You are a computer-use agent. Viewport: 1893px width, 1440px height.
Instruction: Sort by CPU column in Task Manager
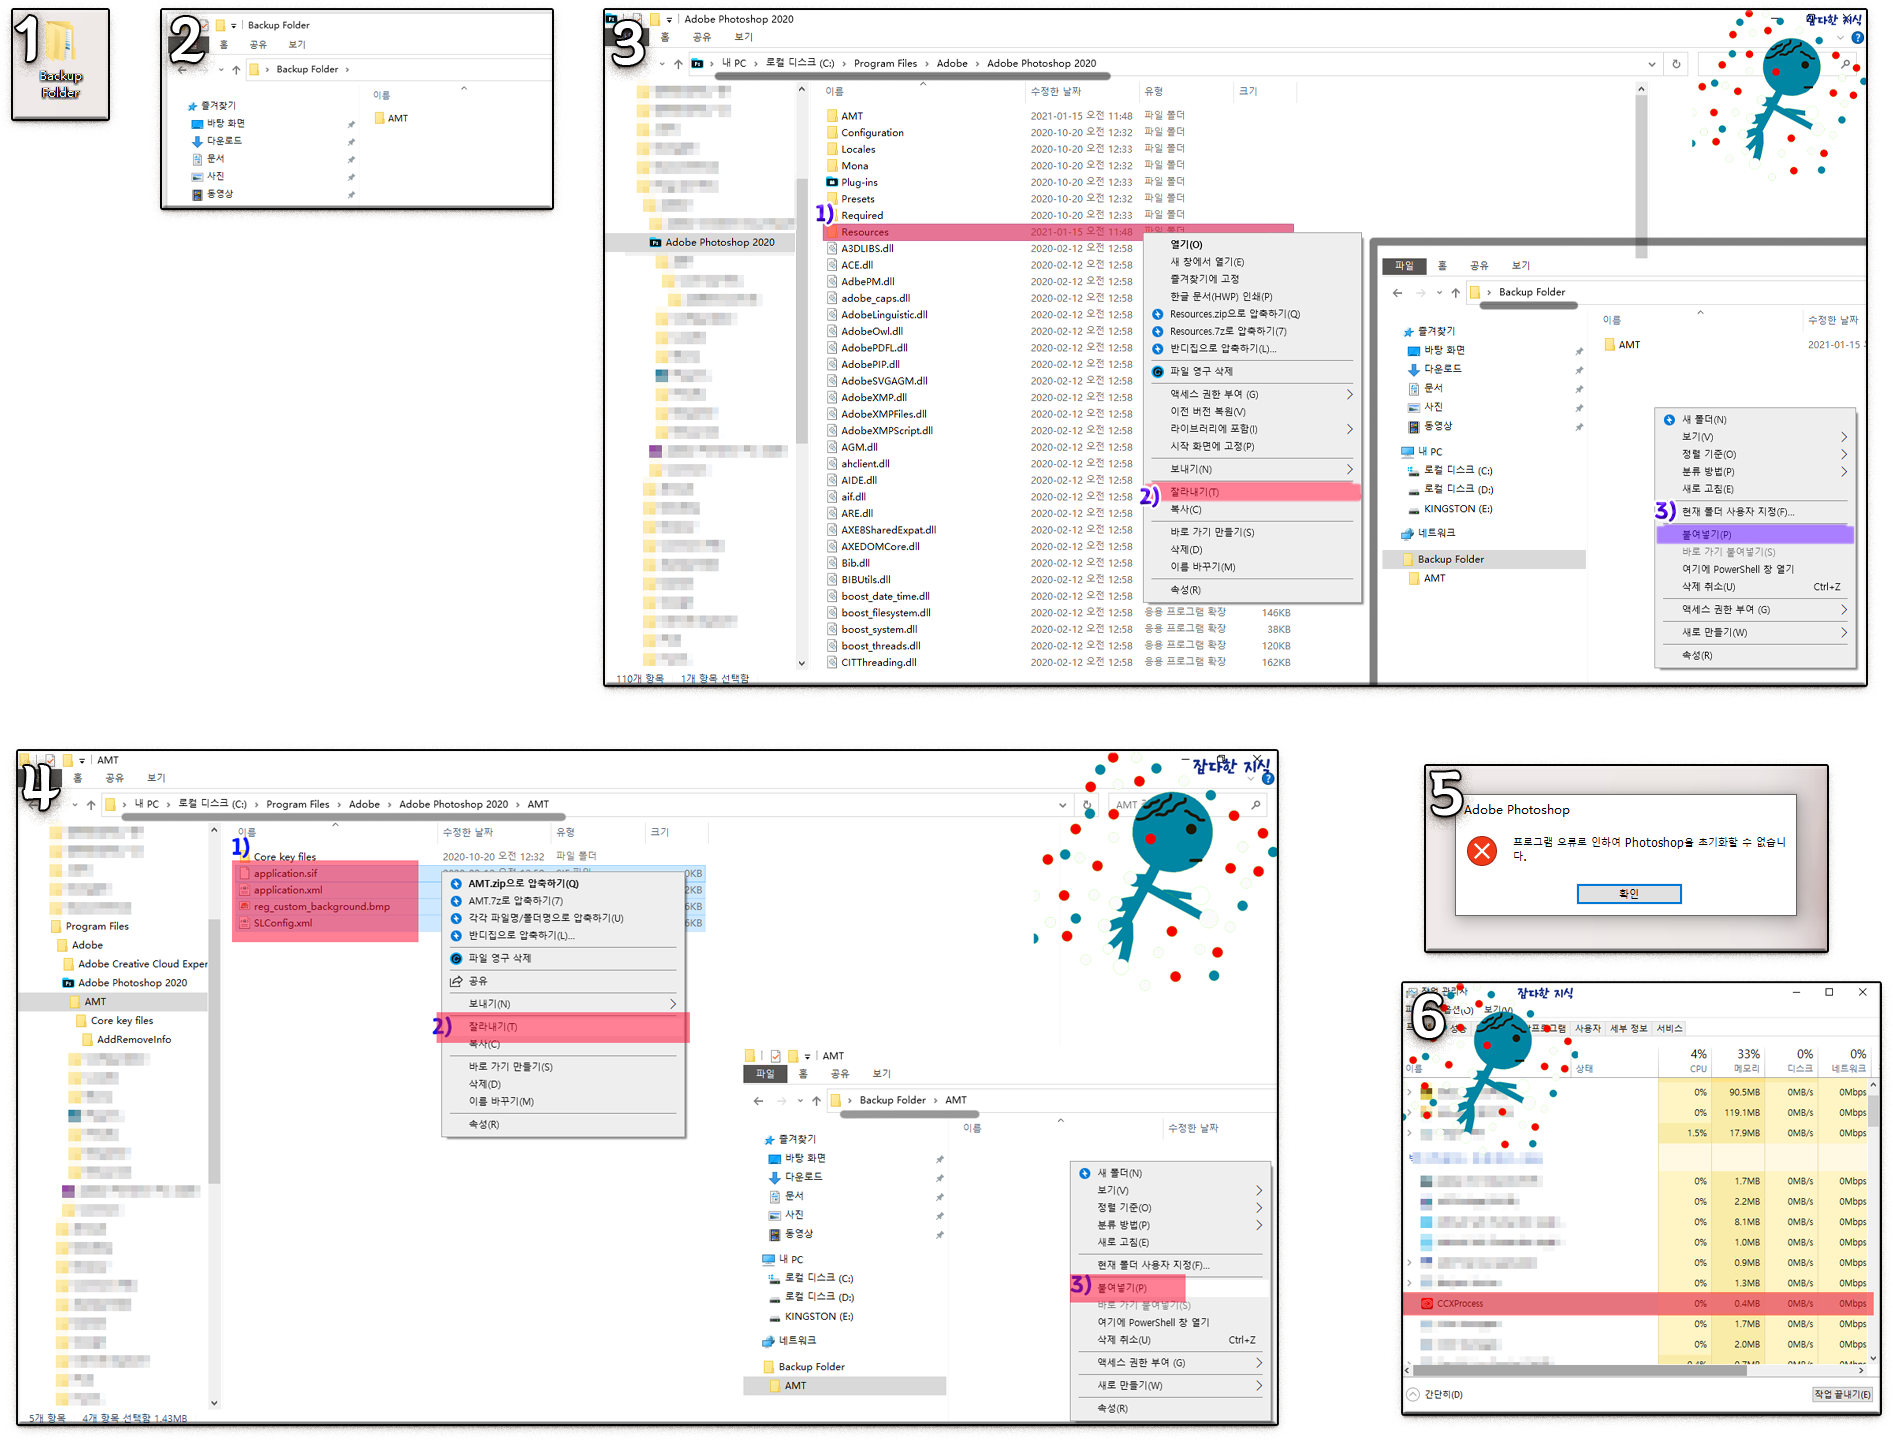[x=1685, y=1062]
